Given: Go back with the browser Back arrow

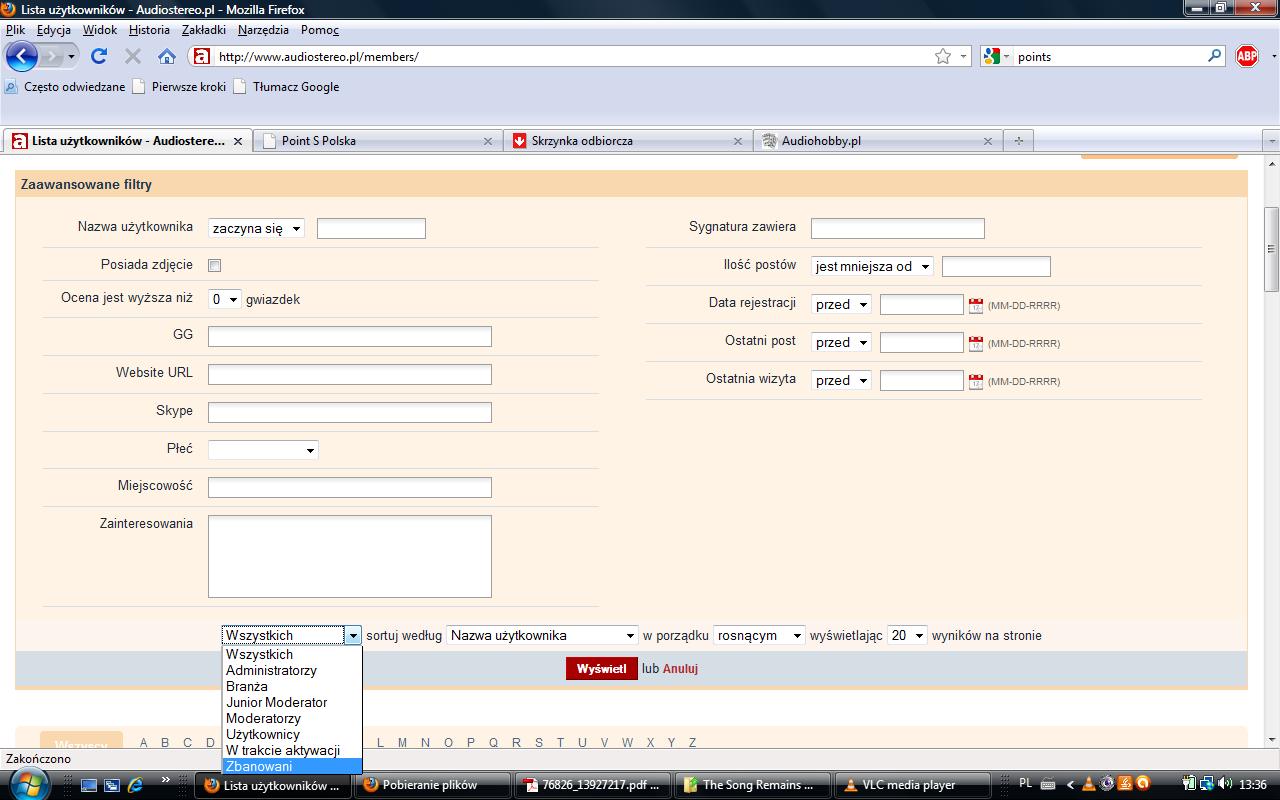Looking at the screenshot, I should click(x=21, y=56).
